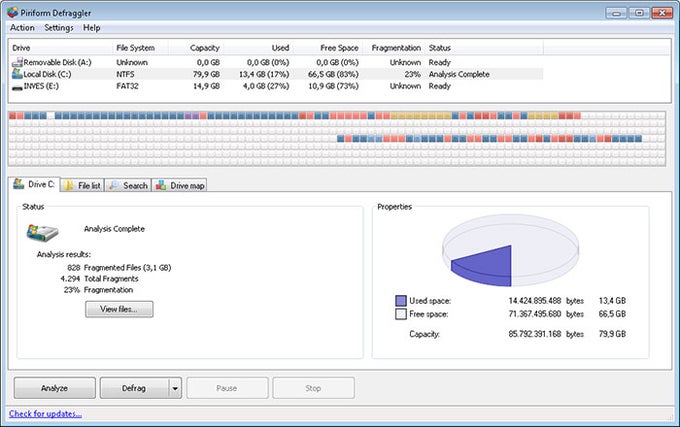Select the Removable Disk (A:) drive icon

pos(17,62)
